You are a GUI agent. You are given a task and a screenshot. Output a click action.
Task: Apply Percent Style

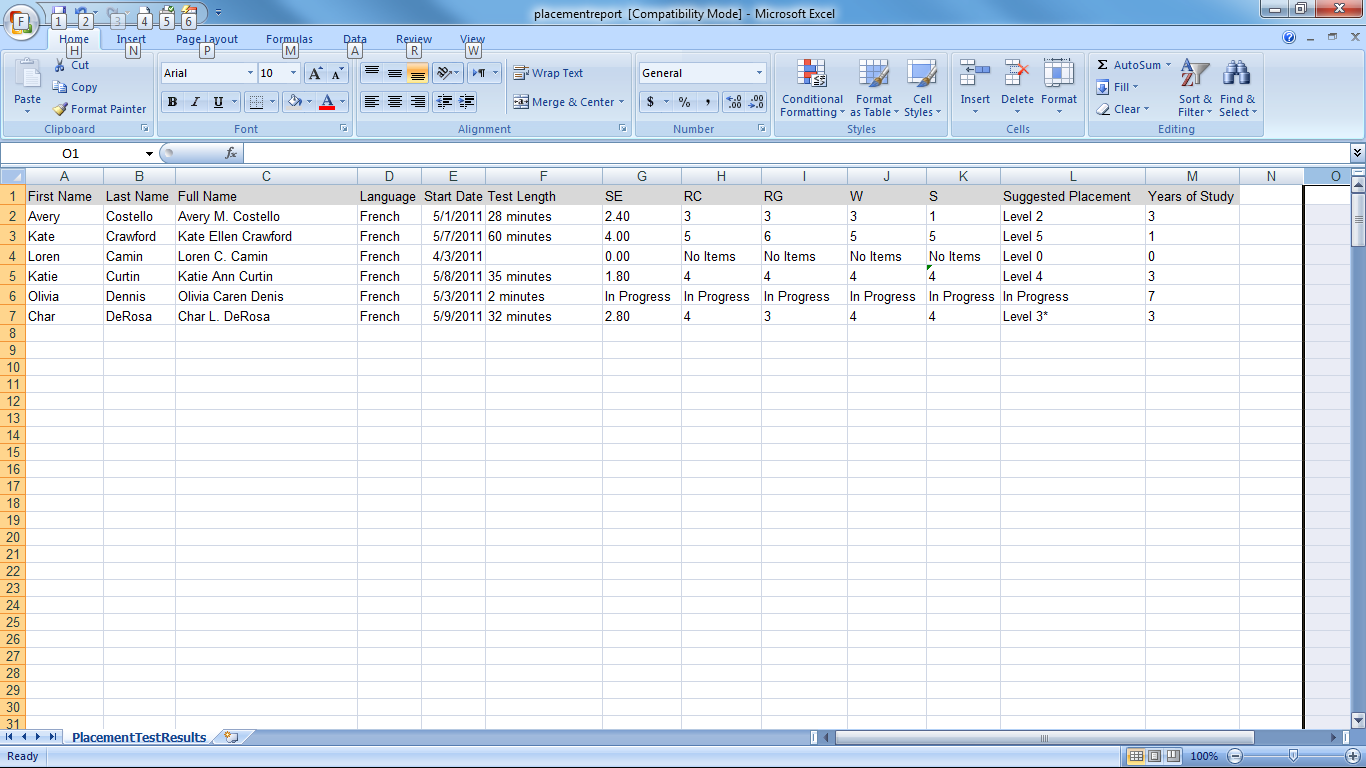684,102
